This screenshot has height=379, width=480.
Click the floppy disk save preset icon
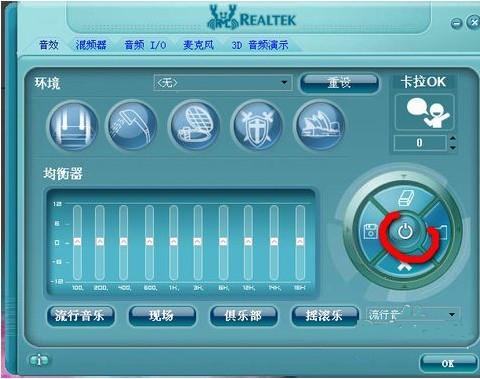click(x=370, y=231)
